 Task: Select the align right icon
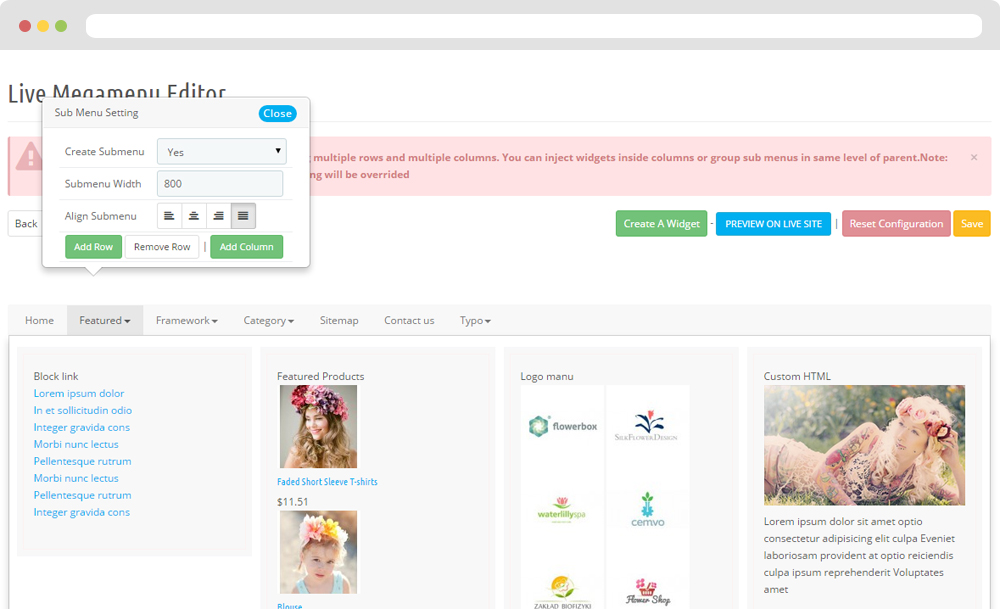click(x=219, y=216)
